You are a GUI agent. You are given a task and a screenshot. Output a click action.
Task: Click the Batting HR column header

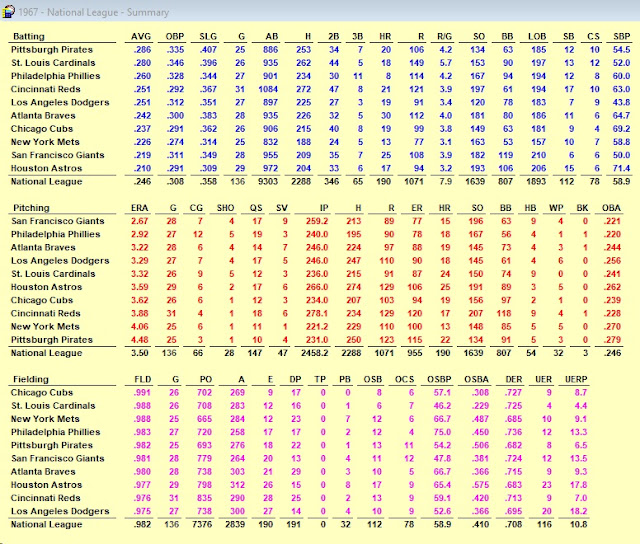(385, 36)
